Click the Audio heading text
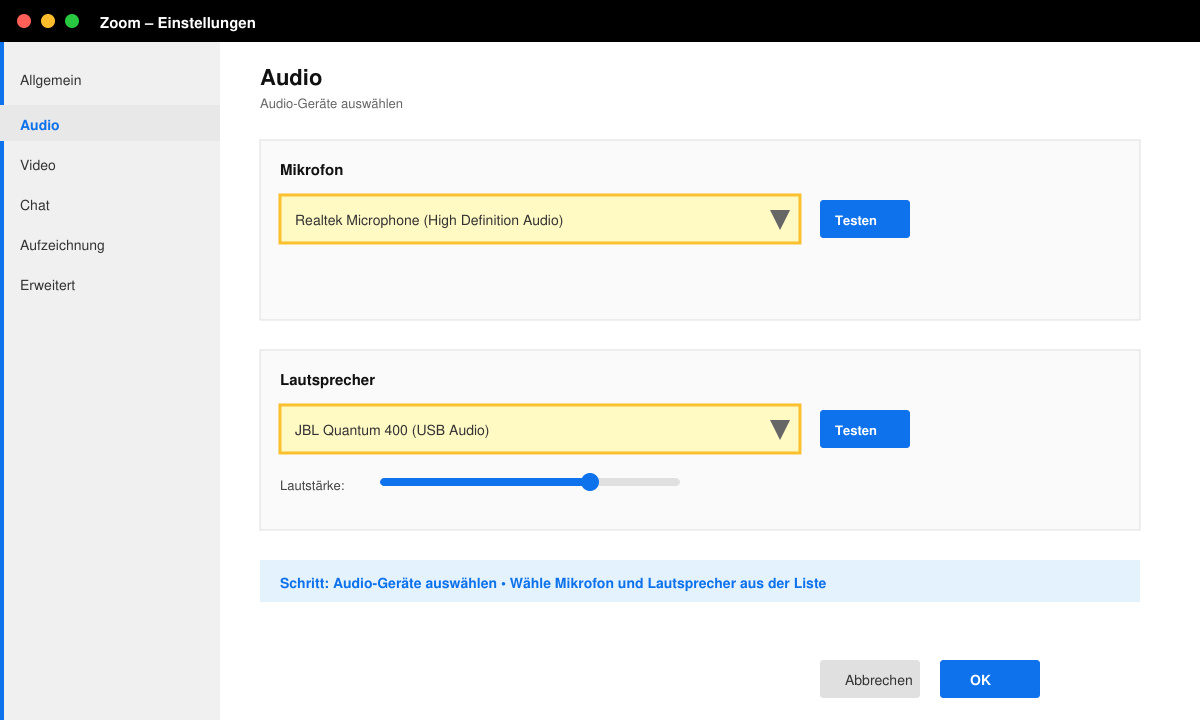 (x=291, y=77)
